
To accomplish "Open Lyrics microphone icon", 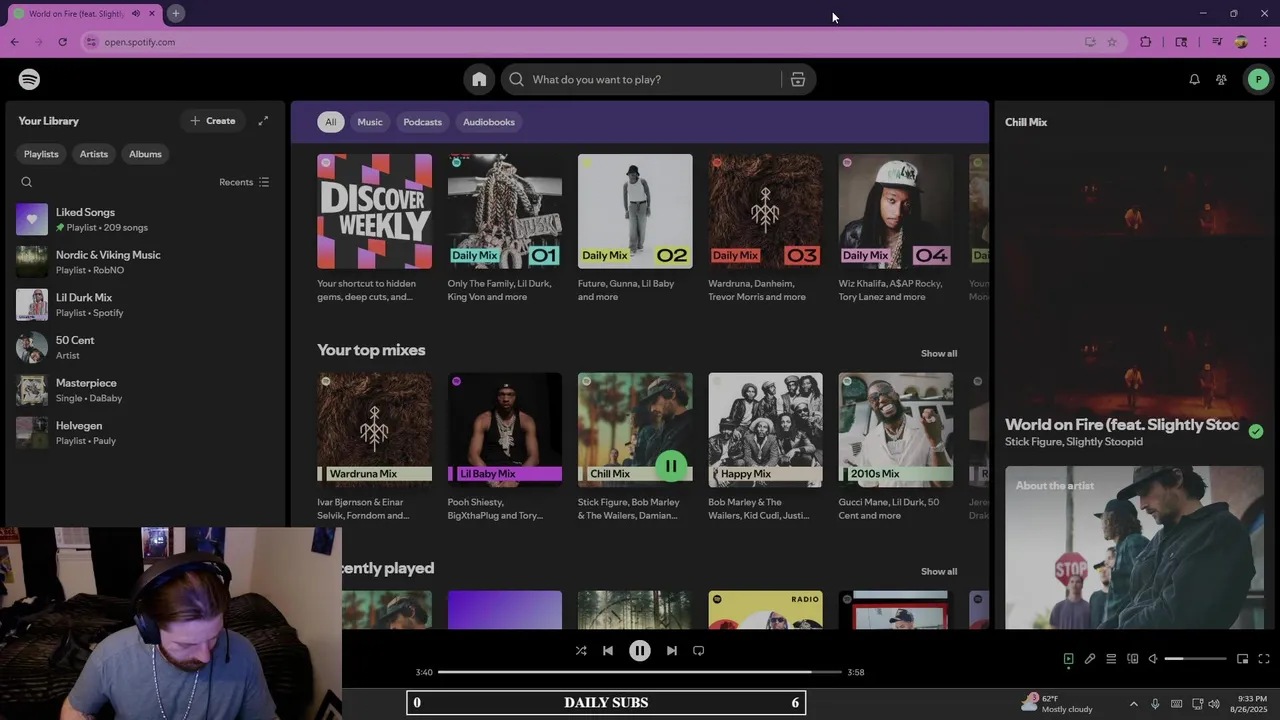I will coord(1090,659).
